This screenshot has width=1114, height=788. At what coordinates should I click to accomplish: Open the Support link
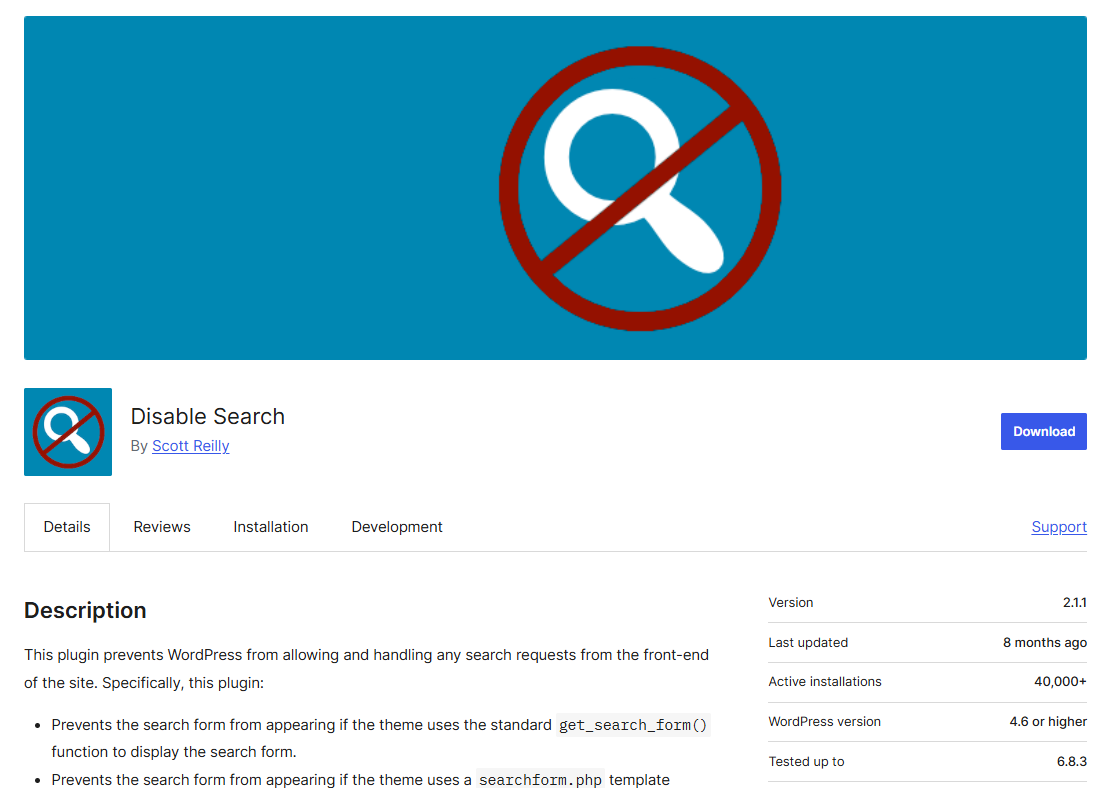pyautogui.click(x=1059, y=527)
